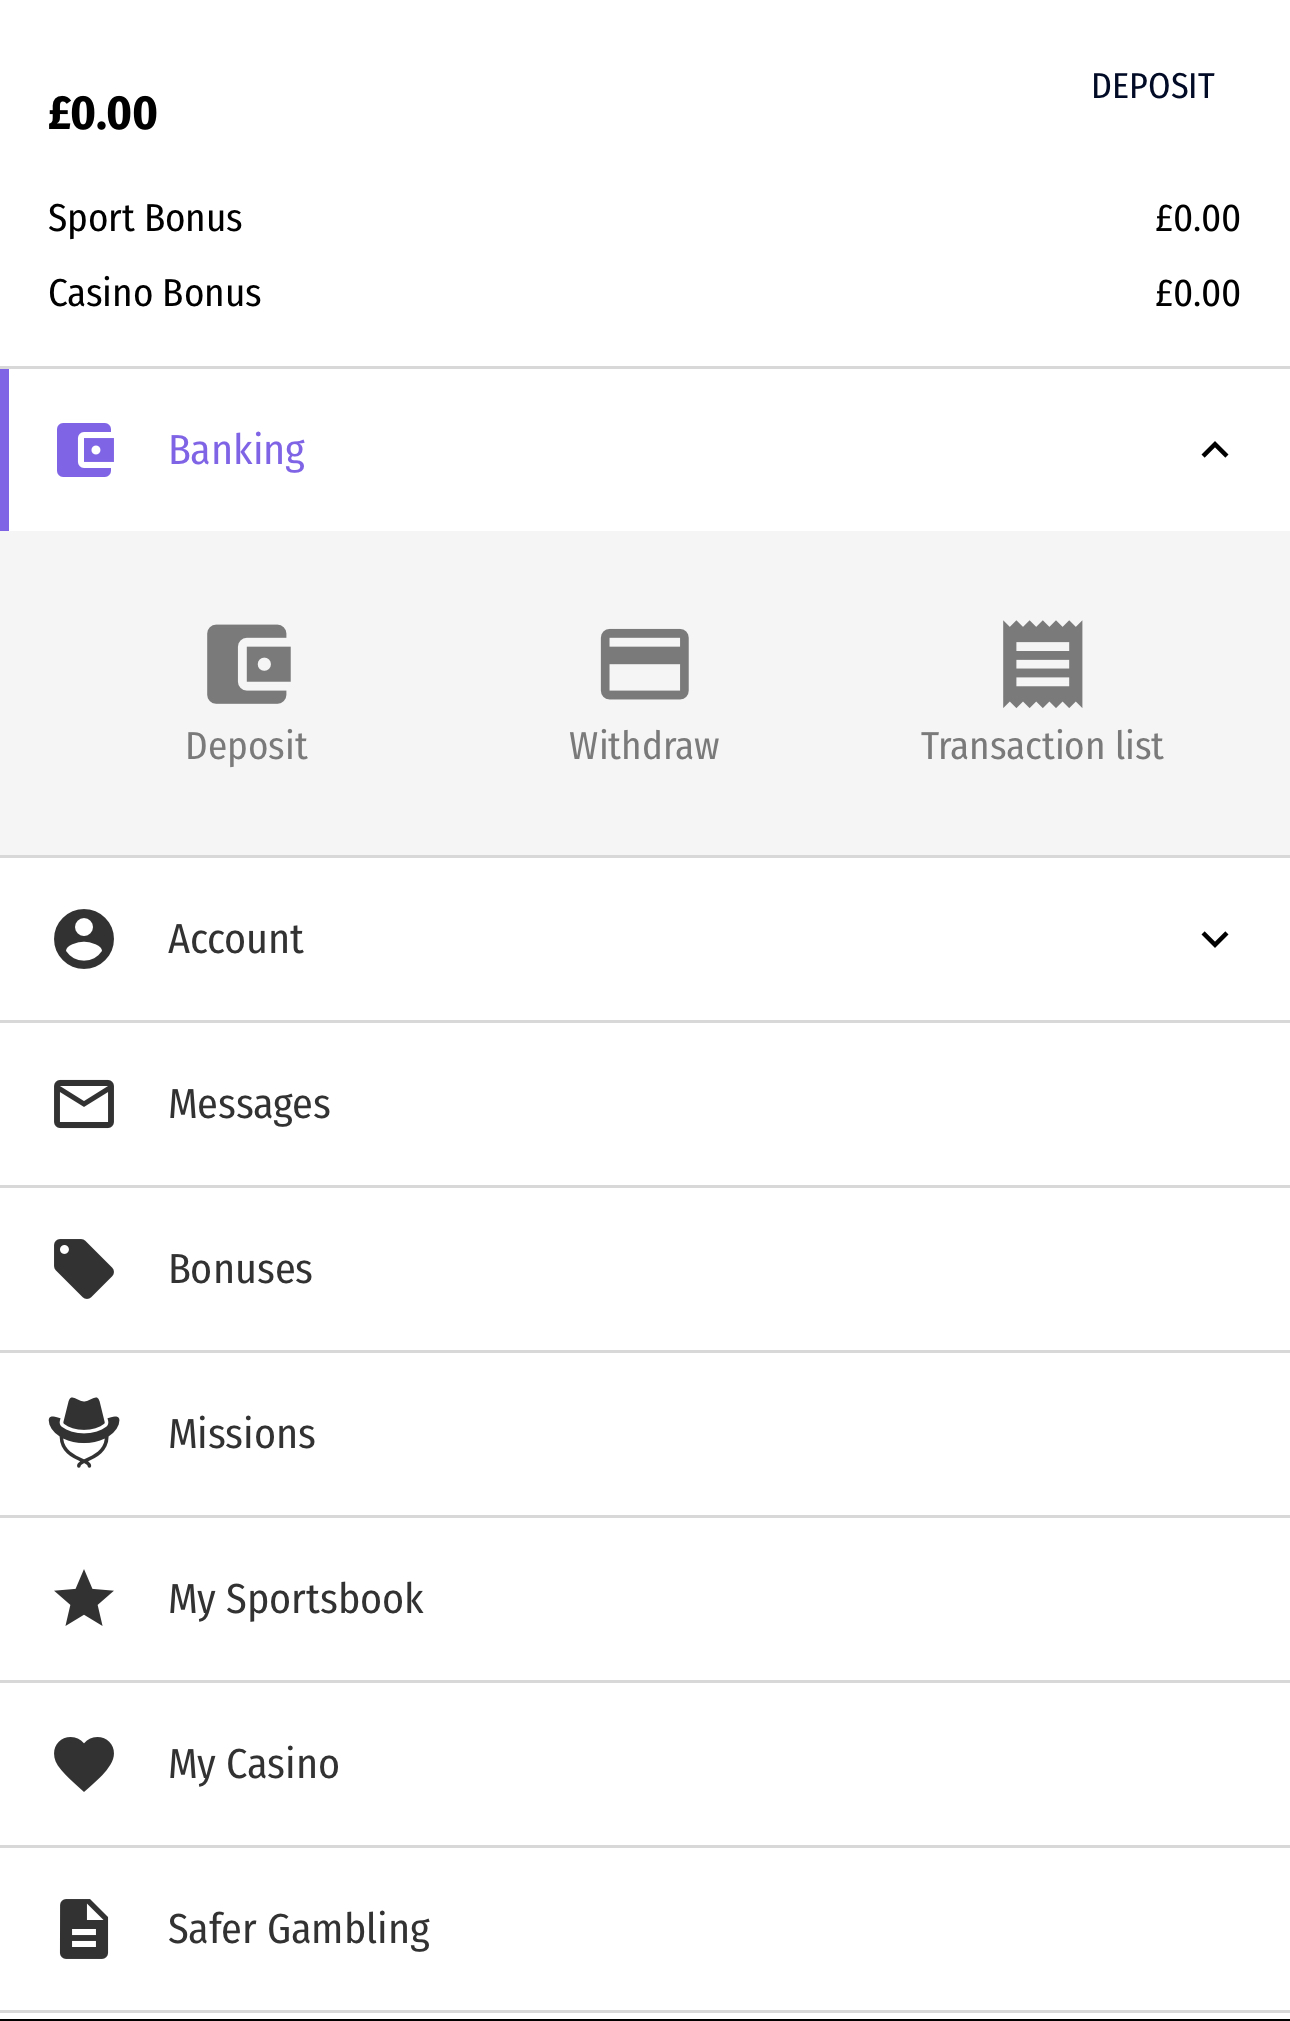Expand the Account section chevron
The image size is (1290, 2021).
[1214, 939]
